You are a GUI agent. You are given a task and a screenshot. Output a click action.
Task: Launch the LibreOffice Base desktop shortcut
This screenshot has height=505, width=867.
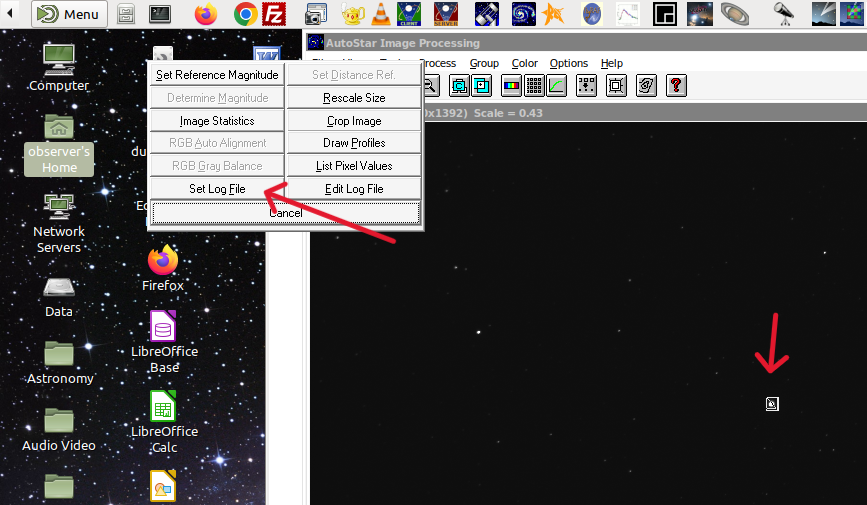coord(164,342)
